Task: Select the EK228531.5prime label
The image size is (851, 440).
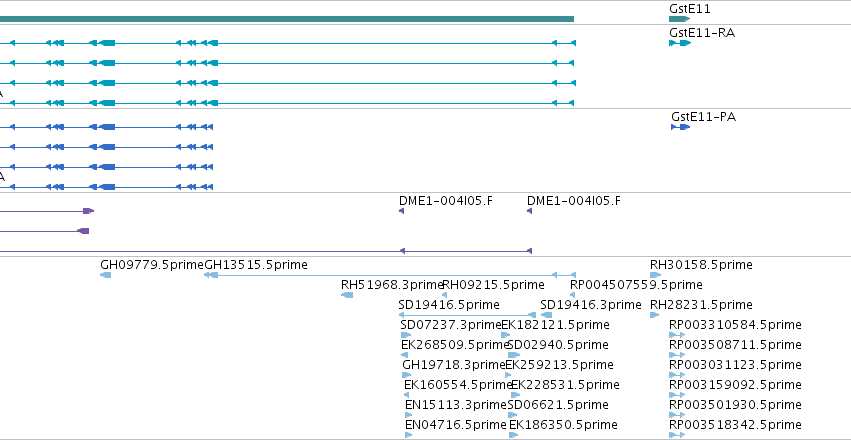Action: [x=565, y=385]
